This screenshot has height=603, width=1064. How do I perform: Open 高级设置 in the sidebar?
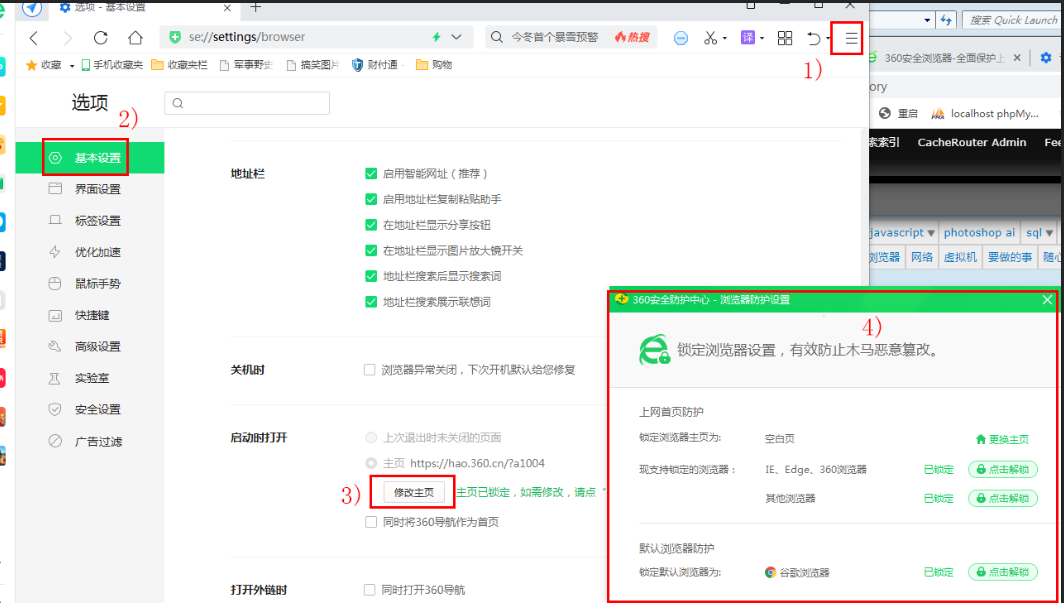(90, 347)
